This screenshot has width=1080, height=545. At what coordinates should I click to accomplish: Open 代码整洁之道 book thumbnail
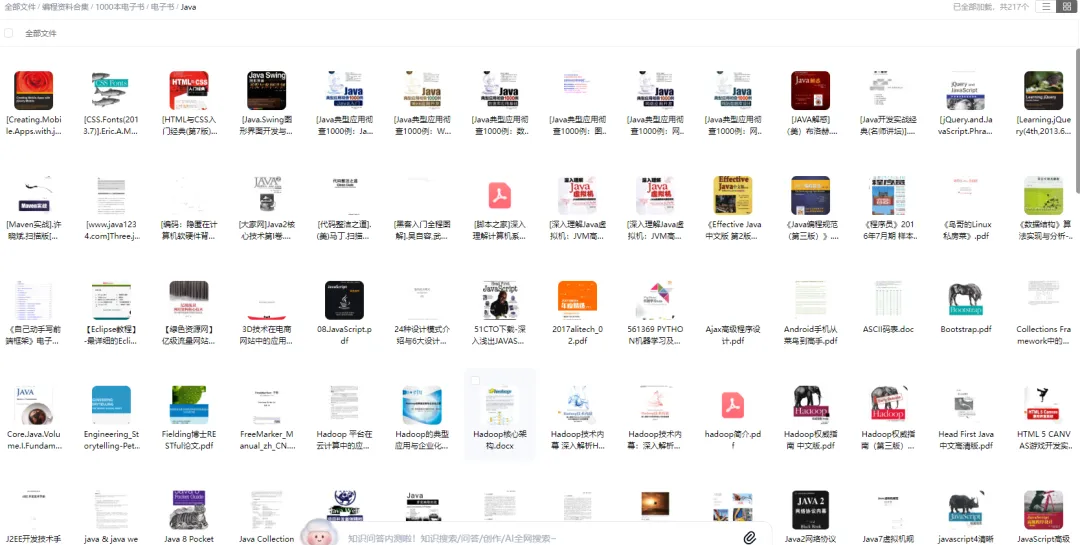344,195
